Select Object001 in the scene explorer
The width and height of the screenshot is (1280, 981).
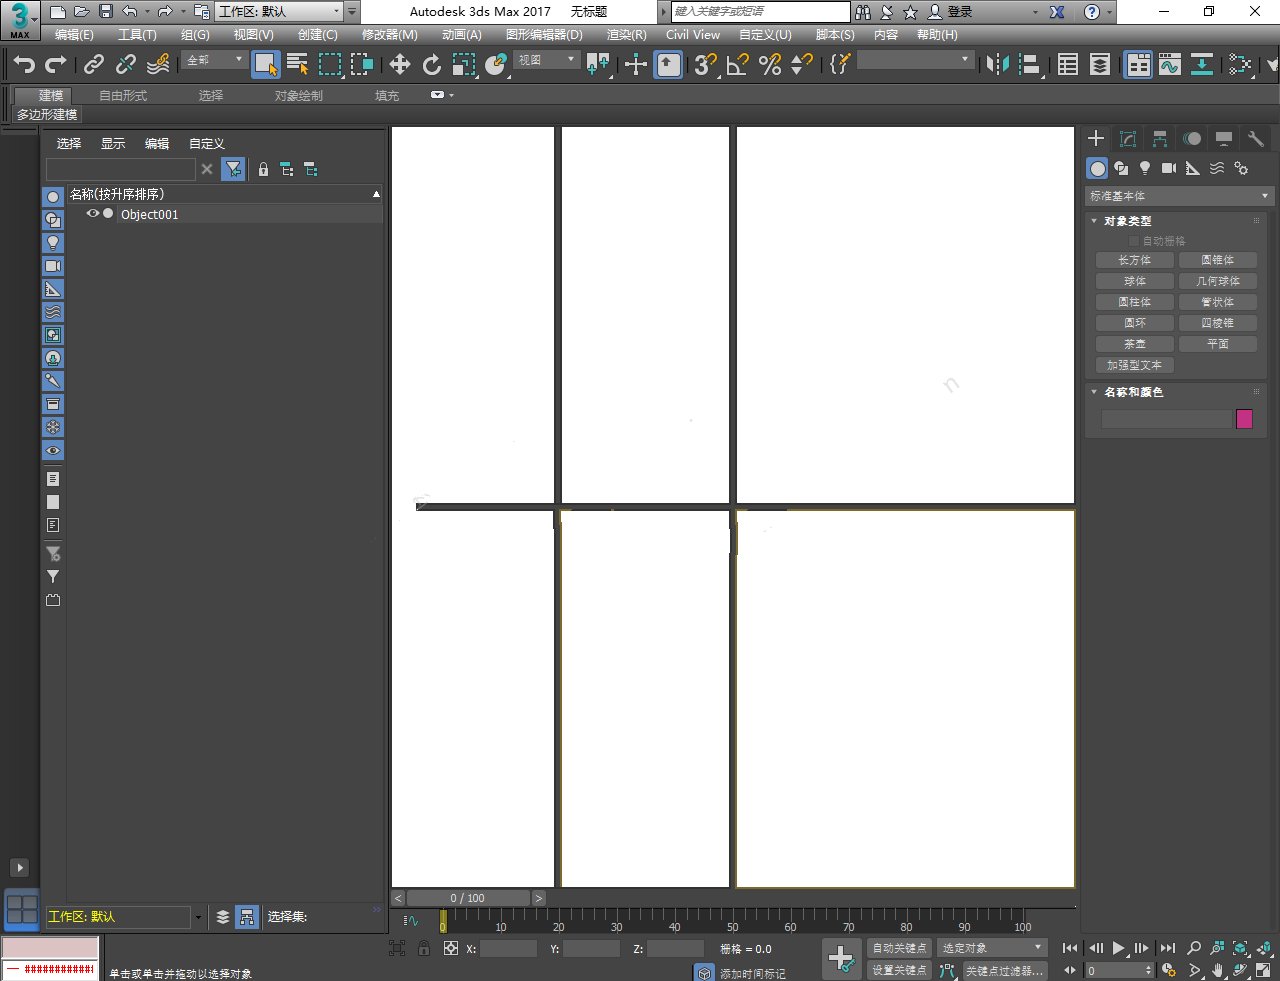coord(150,214)
